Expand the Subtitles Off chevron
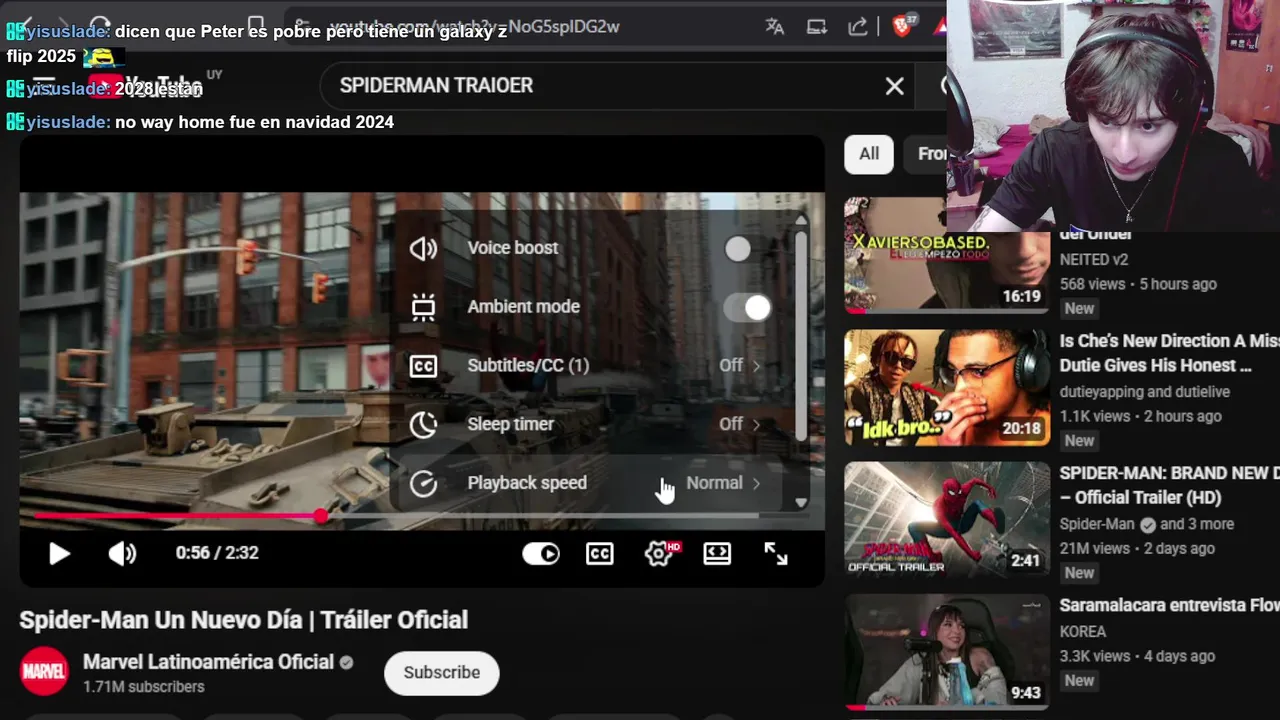This screenshot has width=1280, height=720. pos(756,366)
